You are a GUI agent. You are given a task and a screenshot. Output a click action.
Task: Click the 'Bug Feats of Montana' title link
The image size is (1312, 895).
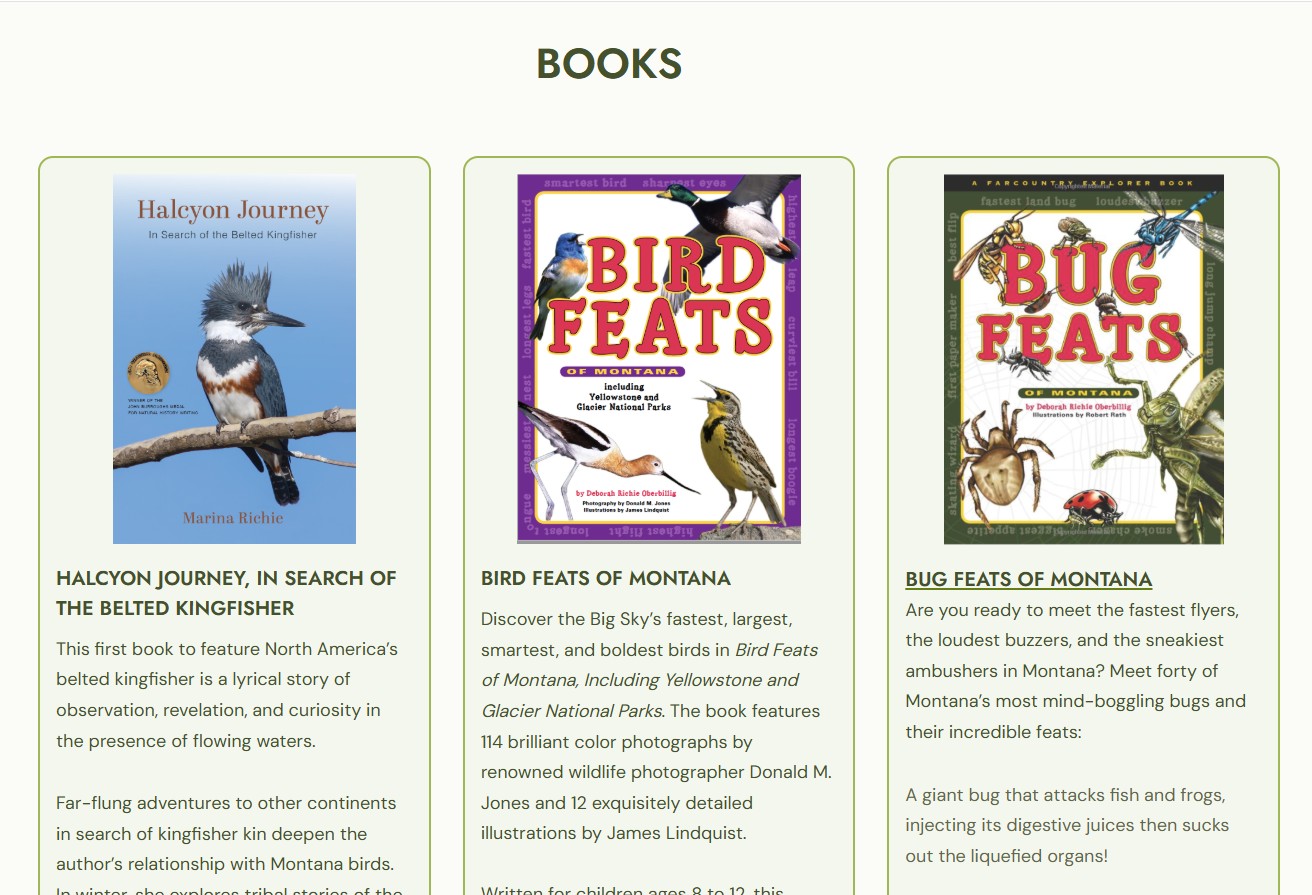[1029, 579]
